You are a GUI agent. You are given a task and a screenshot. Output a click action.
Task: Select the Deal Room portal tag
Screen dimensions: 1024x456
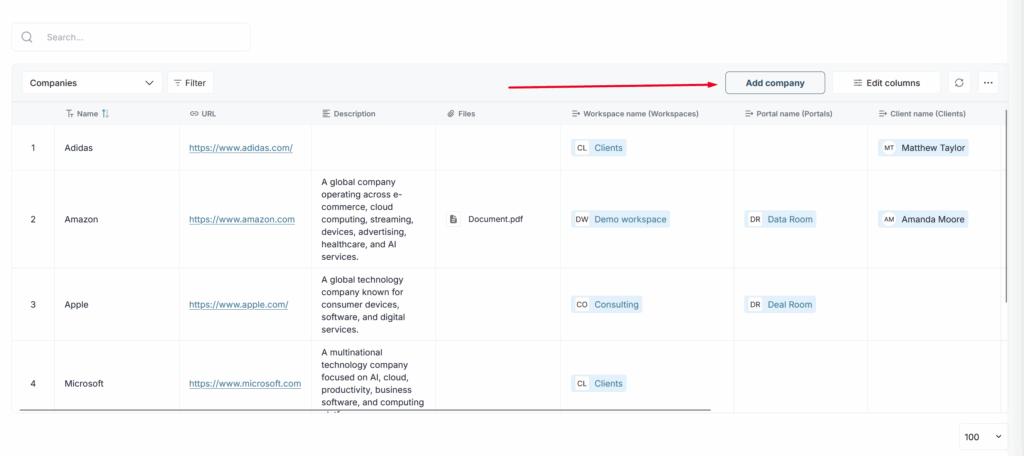point(789,304)
